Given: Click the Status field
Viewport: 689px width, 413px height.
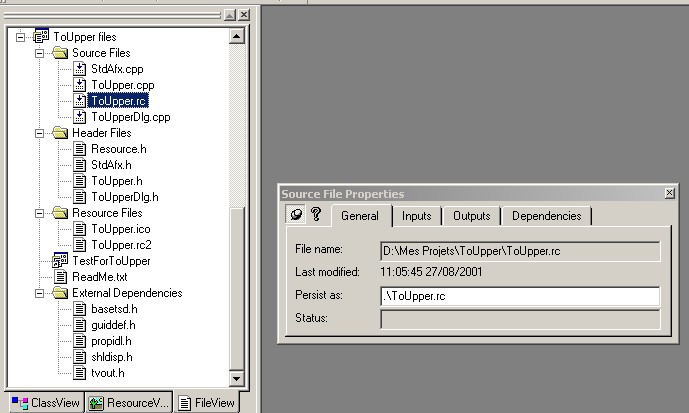Looking at the screenshot, I should 520,319.
